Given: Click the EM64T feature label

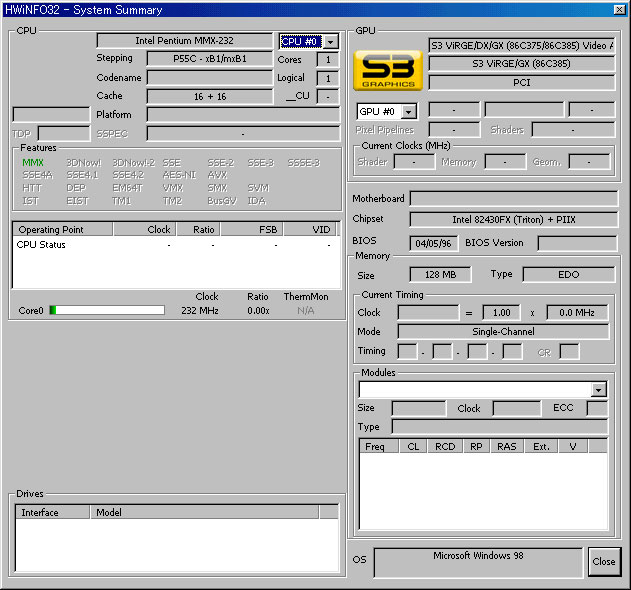Looking at the screenshot, I should [128, 188].
